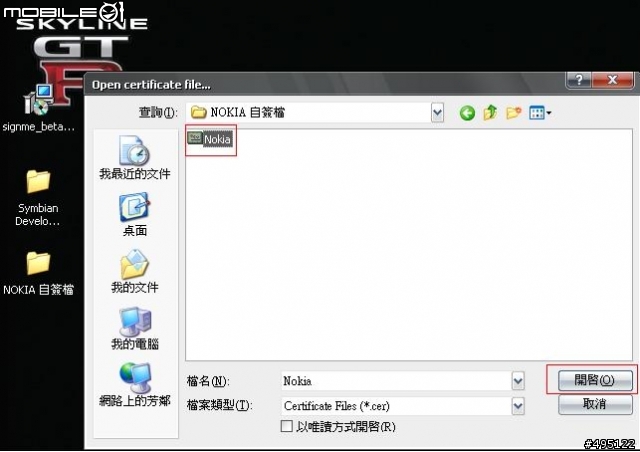
Task: Select the Nokia certificate file
Action: pos(210,139)
